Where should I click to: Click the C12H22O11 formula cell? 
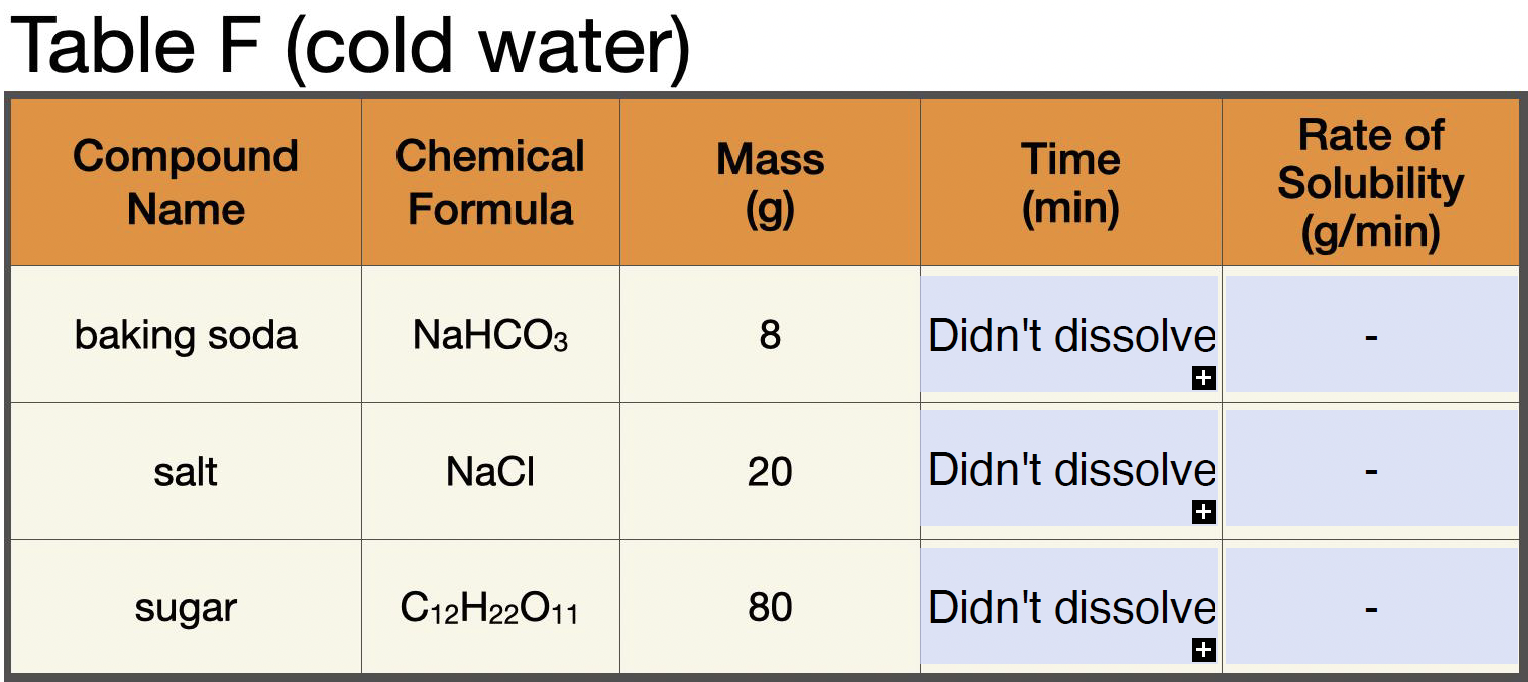tap(491, 607)
